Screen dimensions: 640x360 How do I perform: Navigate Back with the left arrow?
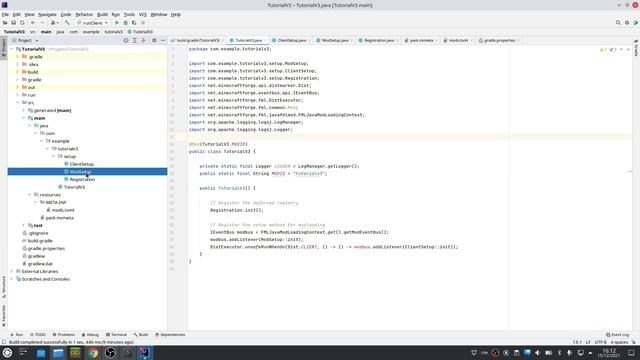click(33, 23)
